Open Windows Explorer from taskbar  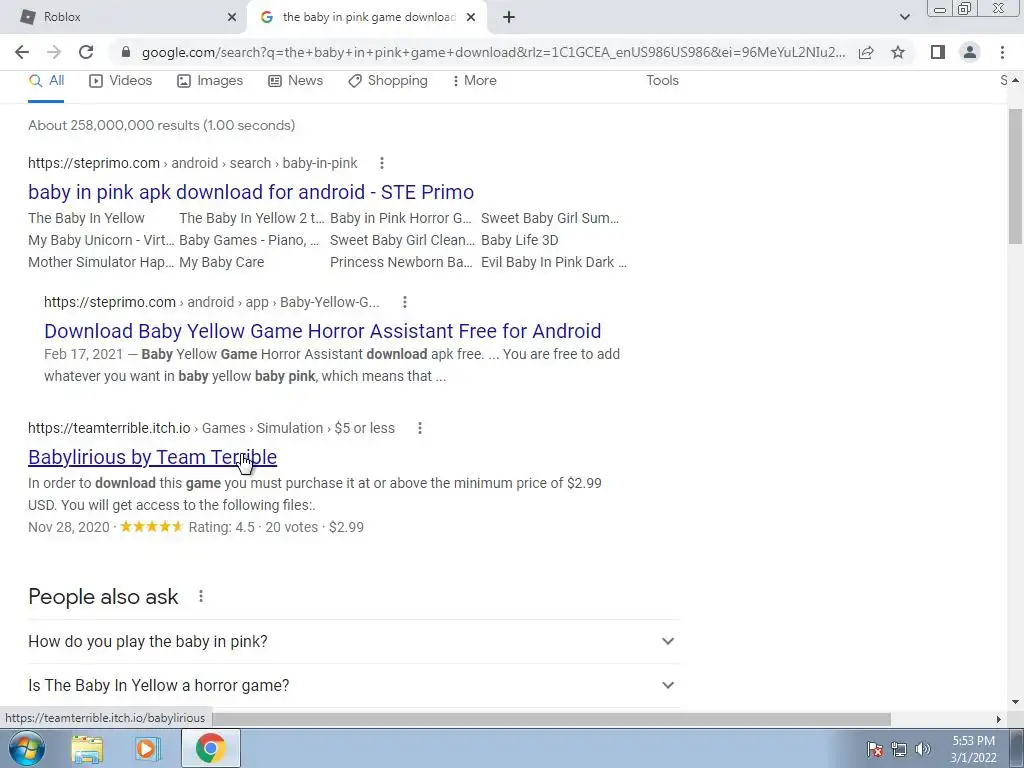87,748
